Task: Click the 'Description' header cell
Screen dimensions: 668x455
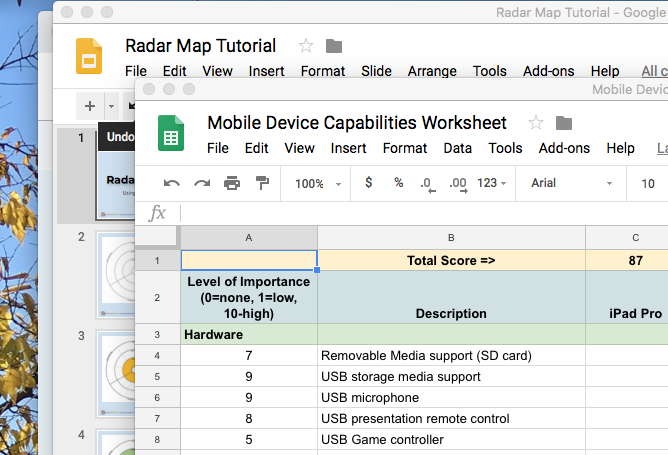Action: (451, 297)
